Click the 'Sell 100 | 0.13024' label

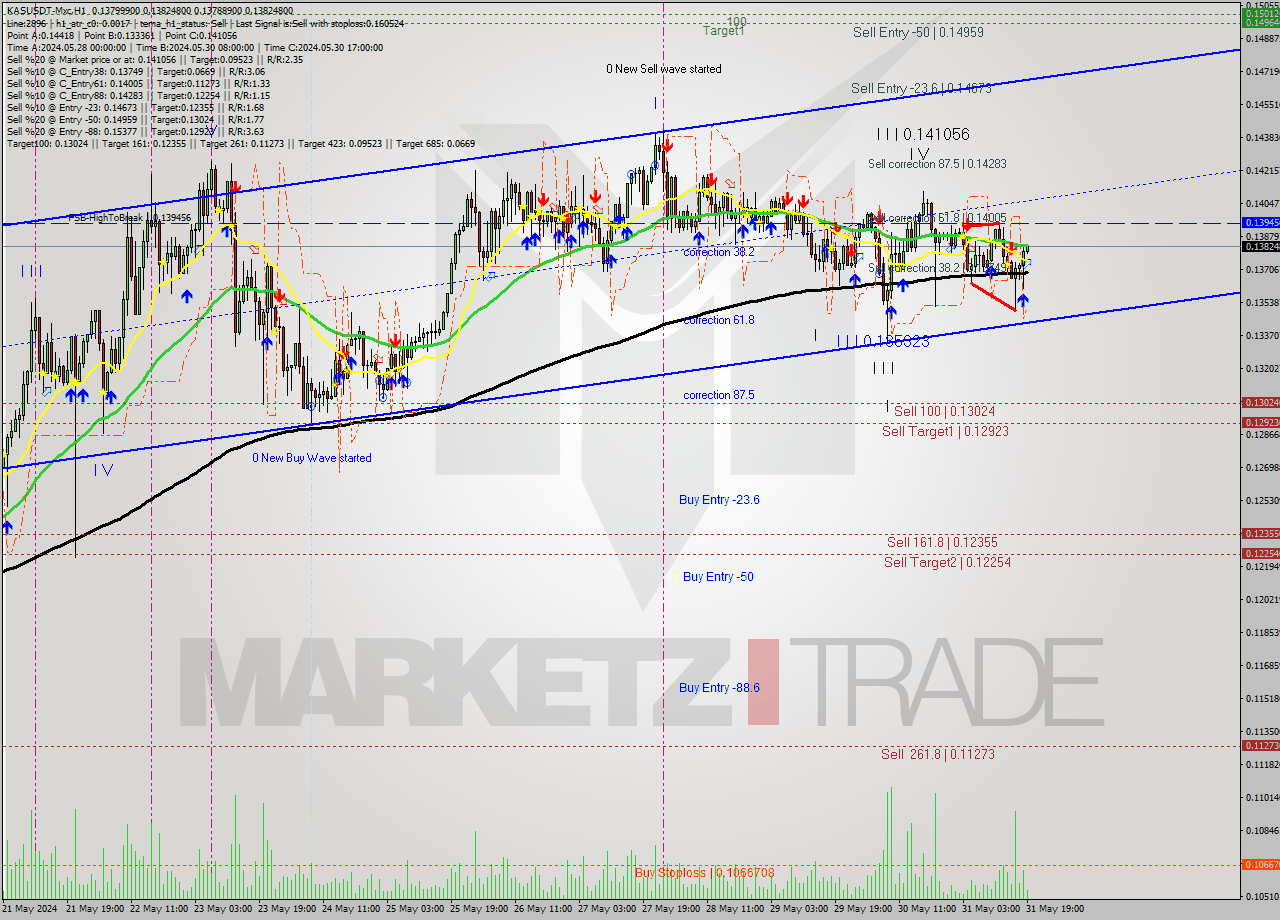944,411
